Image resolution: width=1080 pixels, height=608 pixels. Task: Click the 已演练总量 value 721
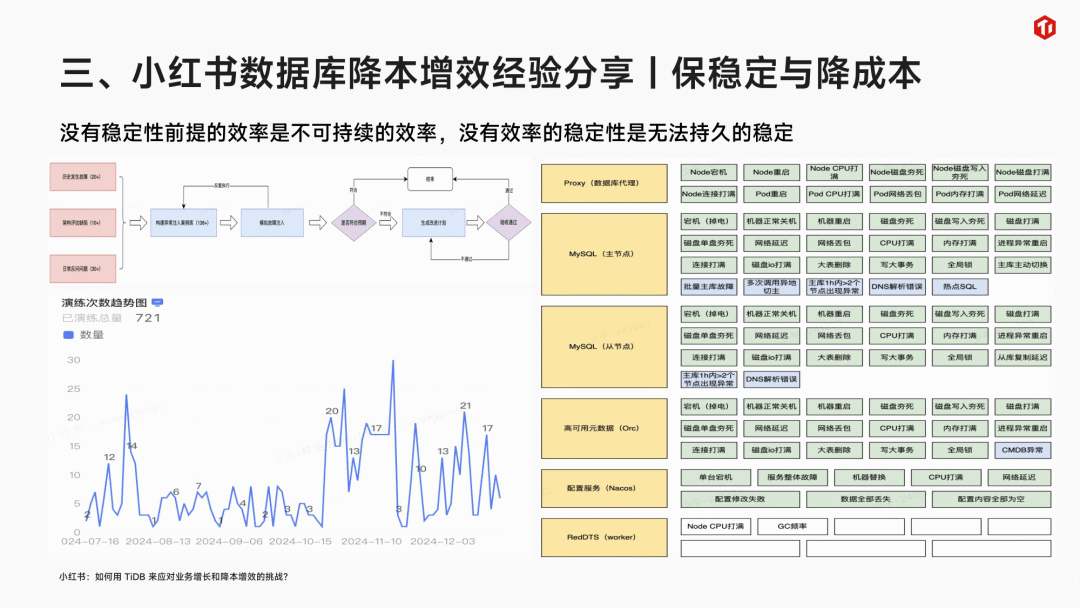tap(147, 318)
